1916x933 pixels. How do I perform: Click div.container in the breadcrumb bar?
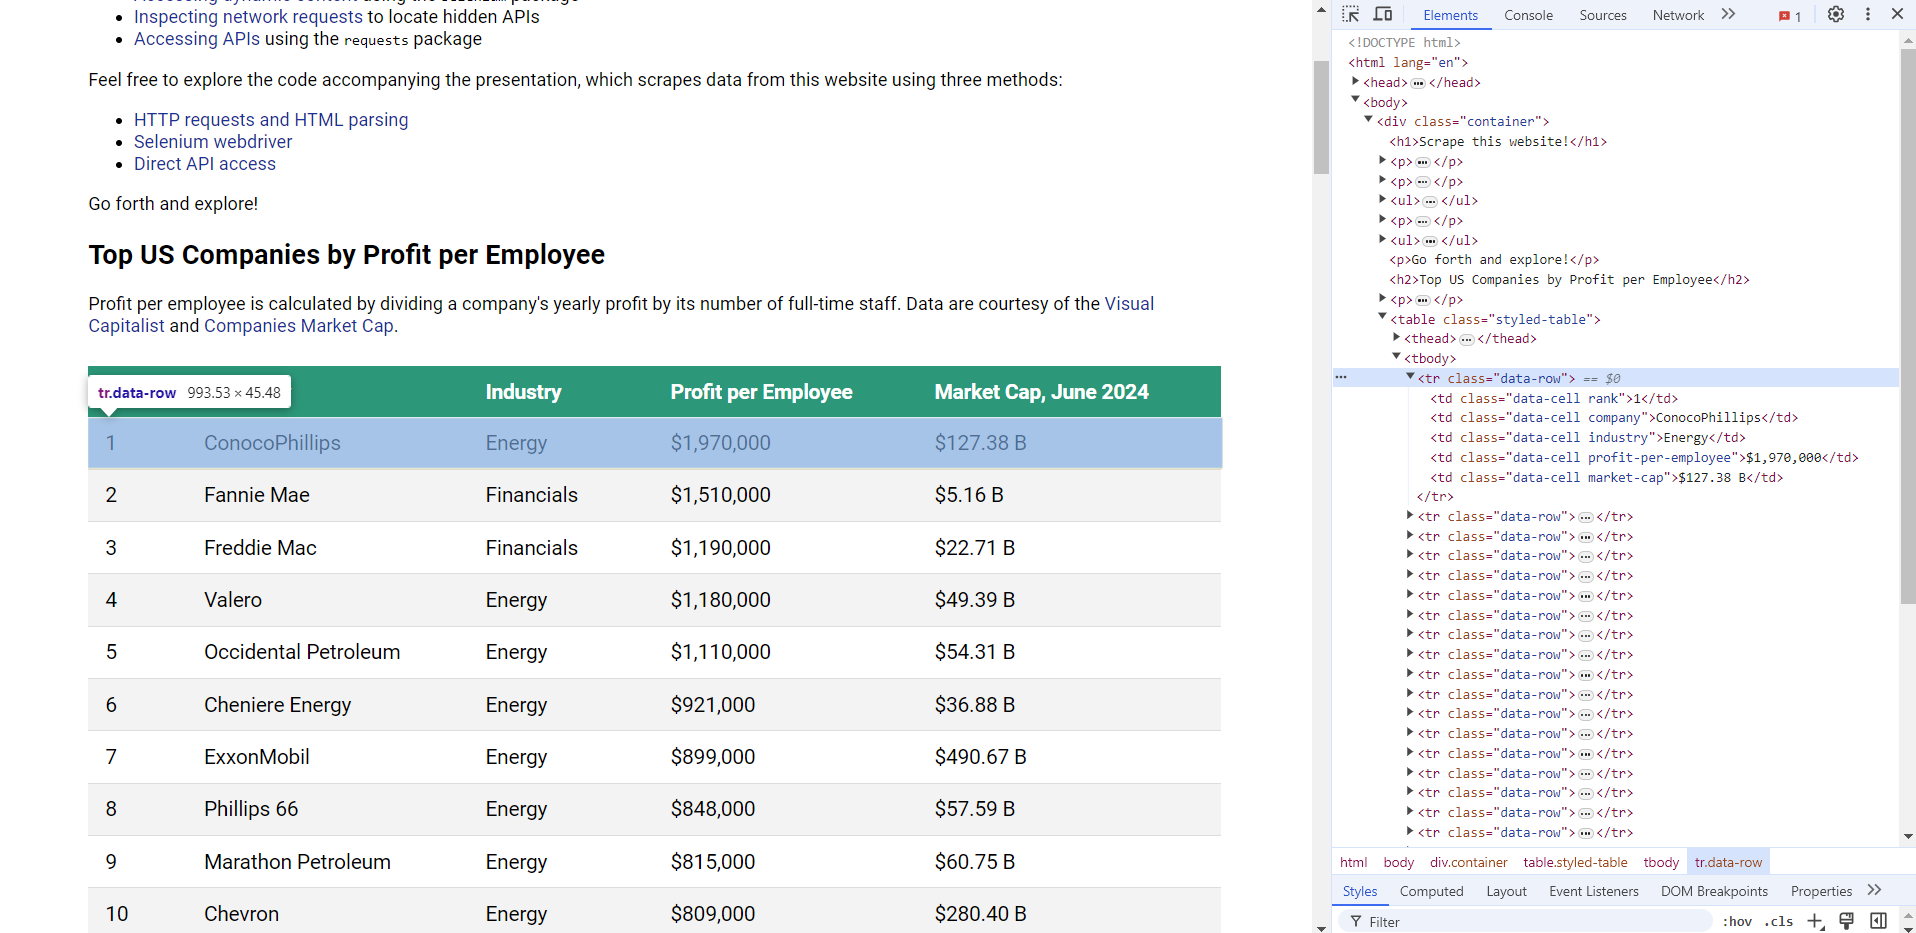1468,862
